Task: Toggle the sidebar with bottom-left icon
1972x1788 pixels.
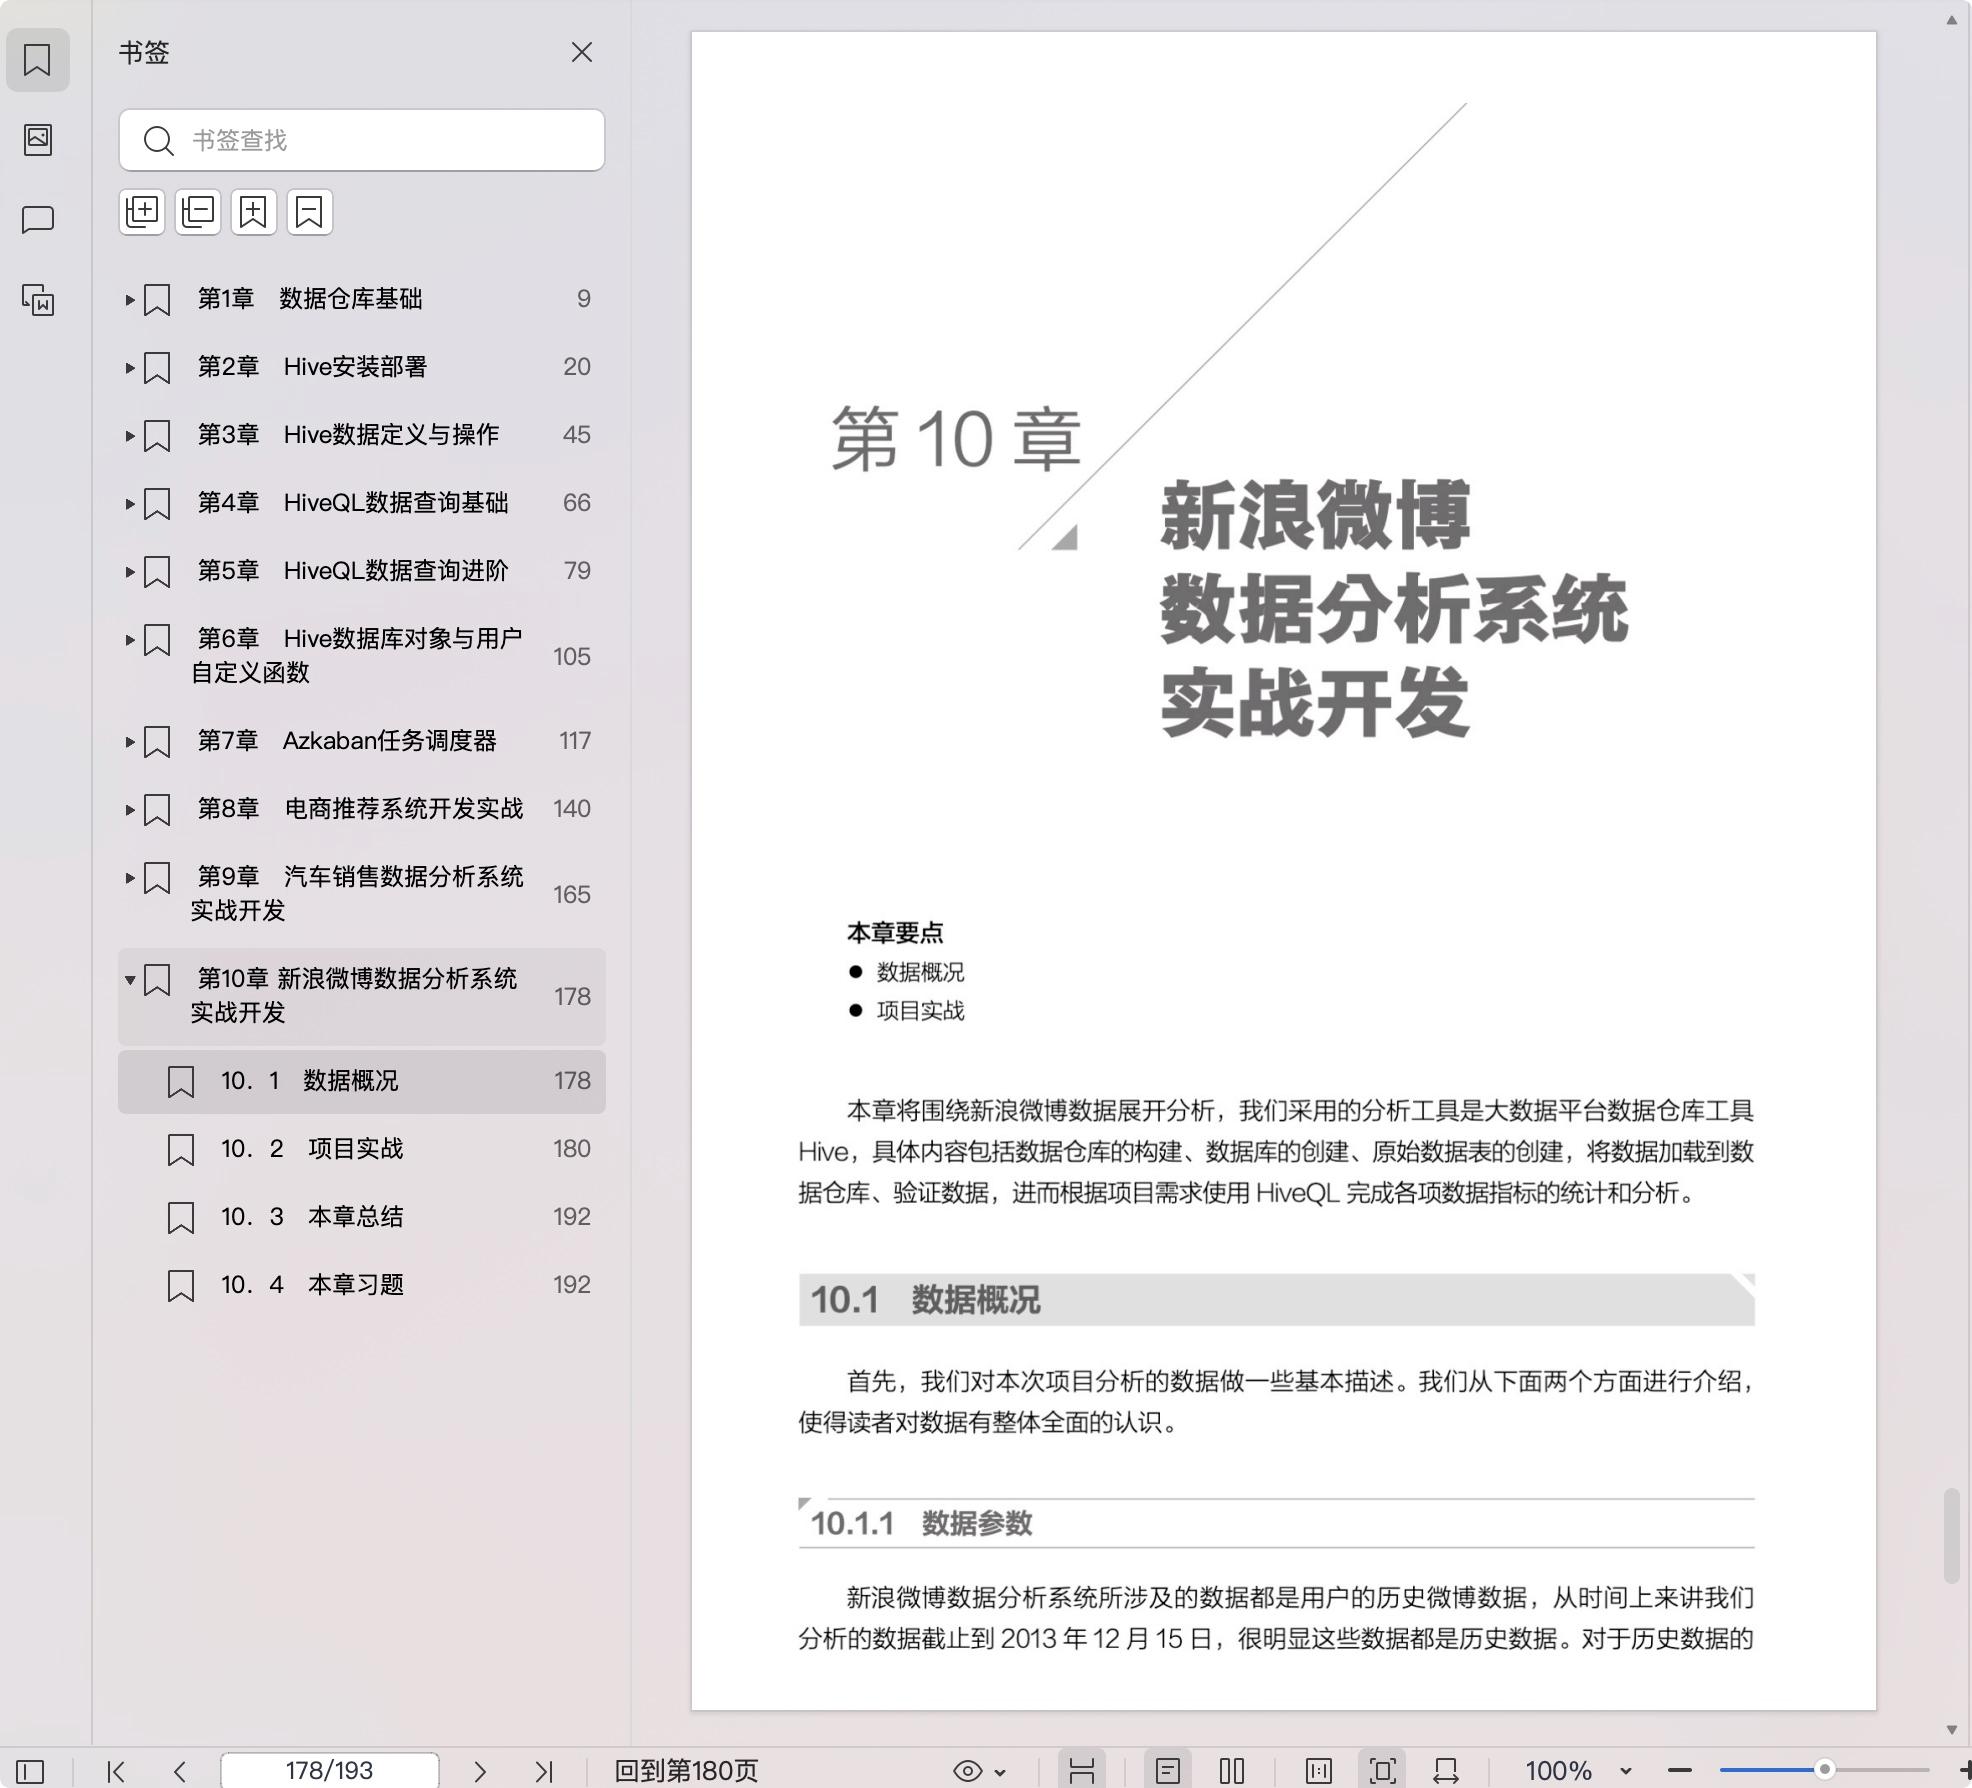Action: 30,1771
